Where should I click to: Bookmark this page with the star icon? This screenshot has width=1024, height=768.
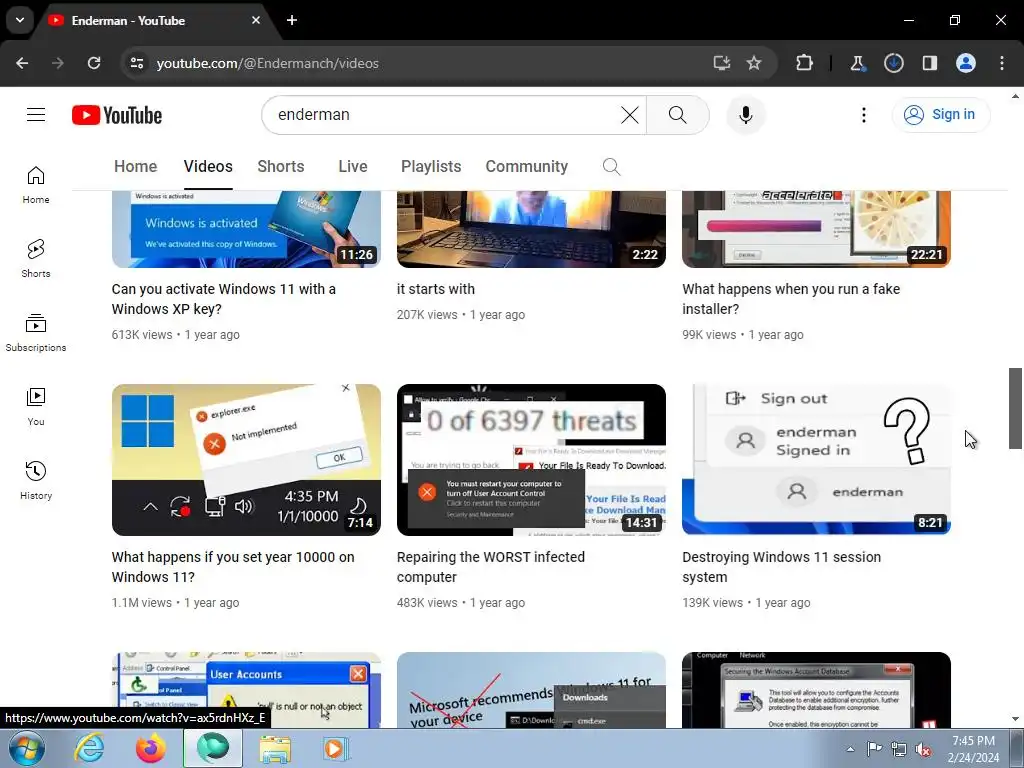point(754,63)
